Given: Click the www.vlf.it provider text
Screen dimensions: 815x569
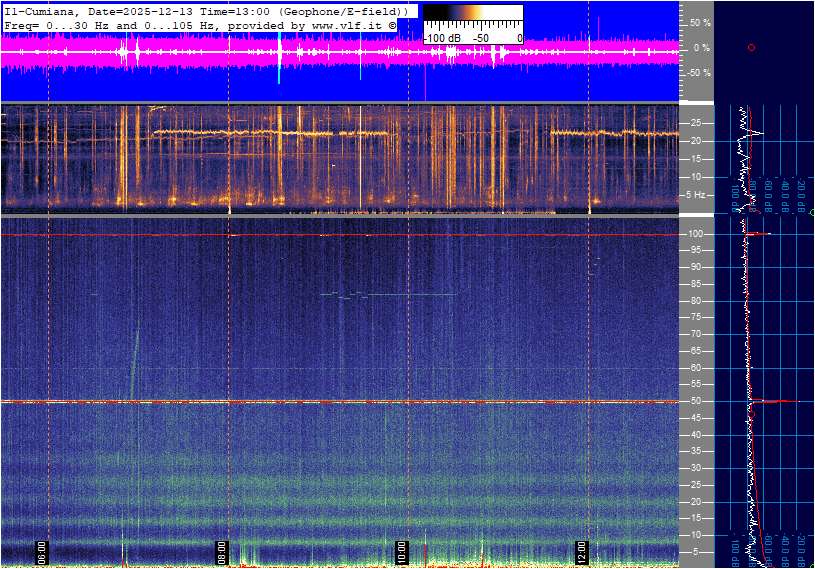Looking at the screenshot, I should point(335,23).
